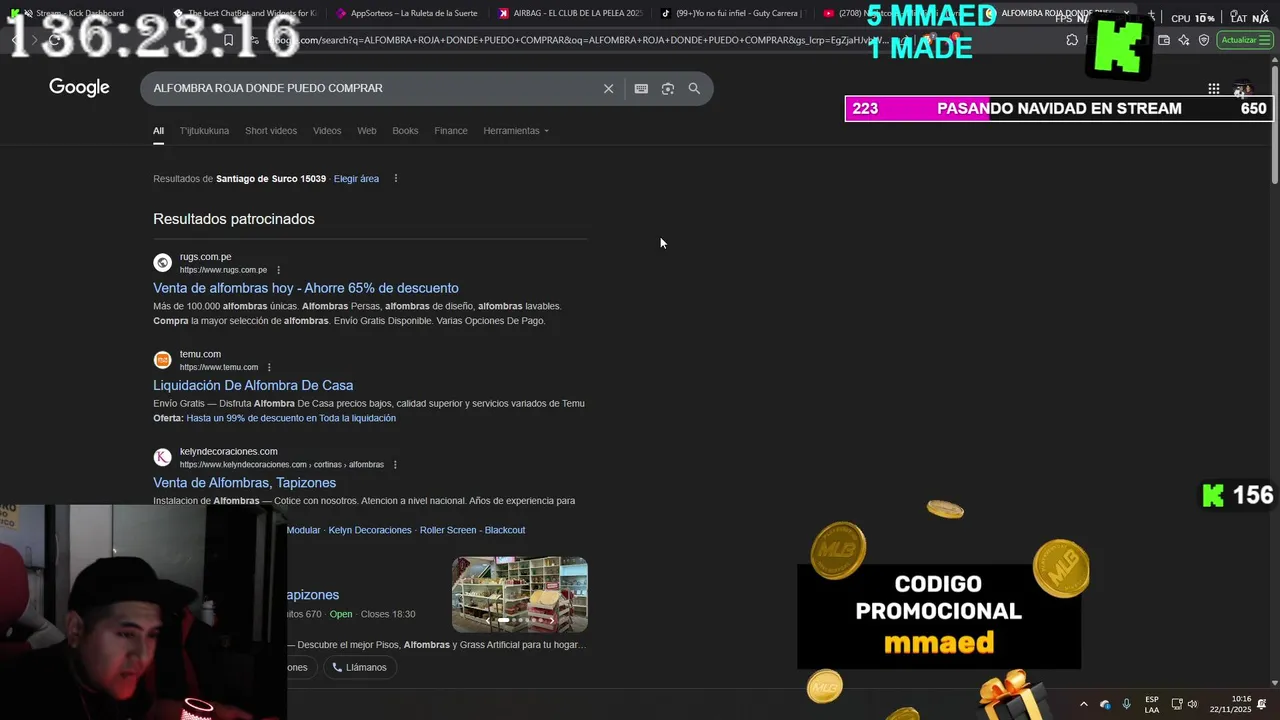Open ad options for rugs.com.pe
Screen dimensions: 1280x720
point(279,270)
